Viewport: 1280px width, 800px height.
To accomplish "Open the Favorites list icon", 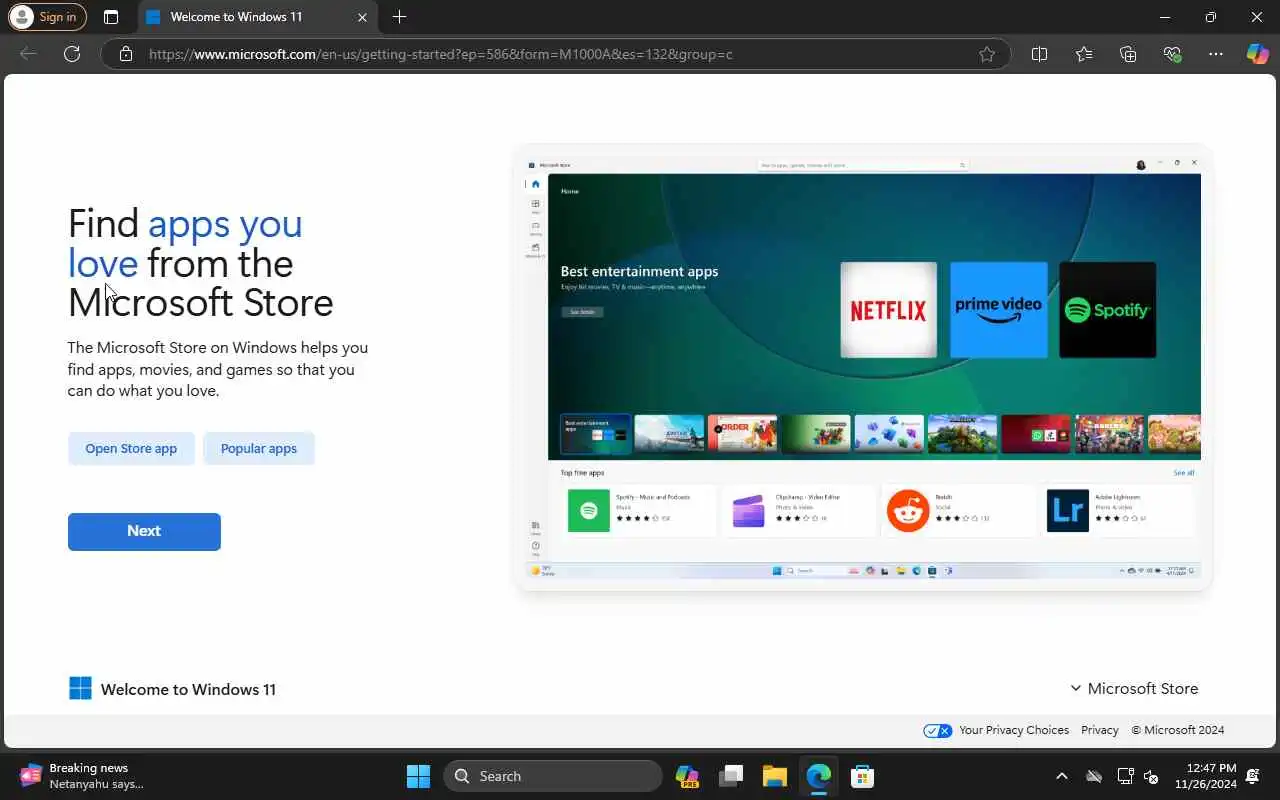I will coord(1084,54).
